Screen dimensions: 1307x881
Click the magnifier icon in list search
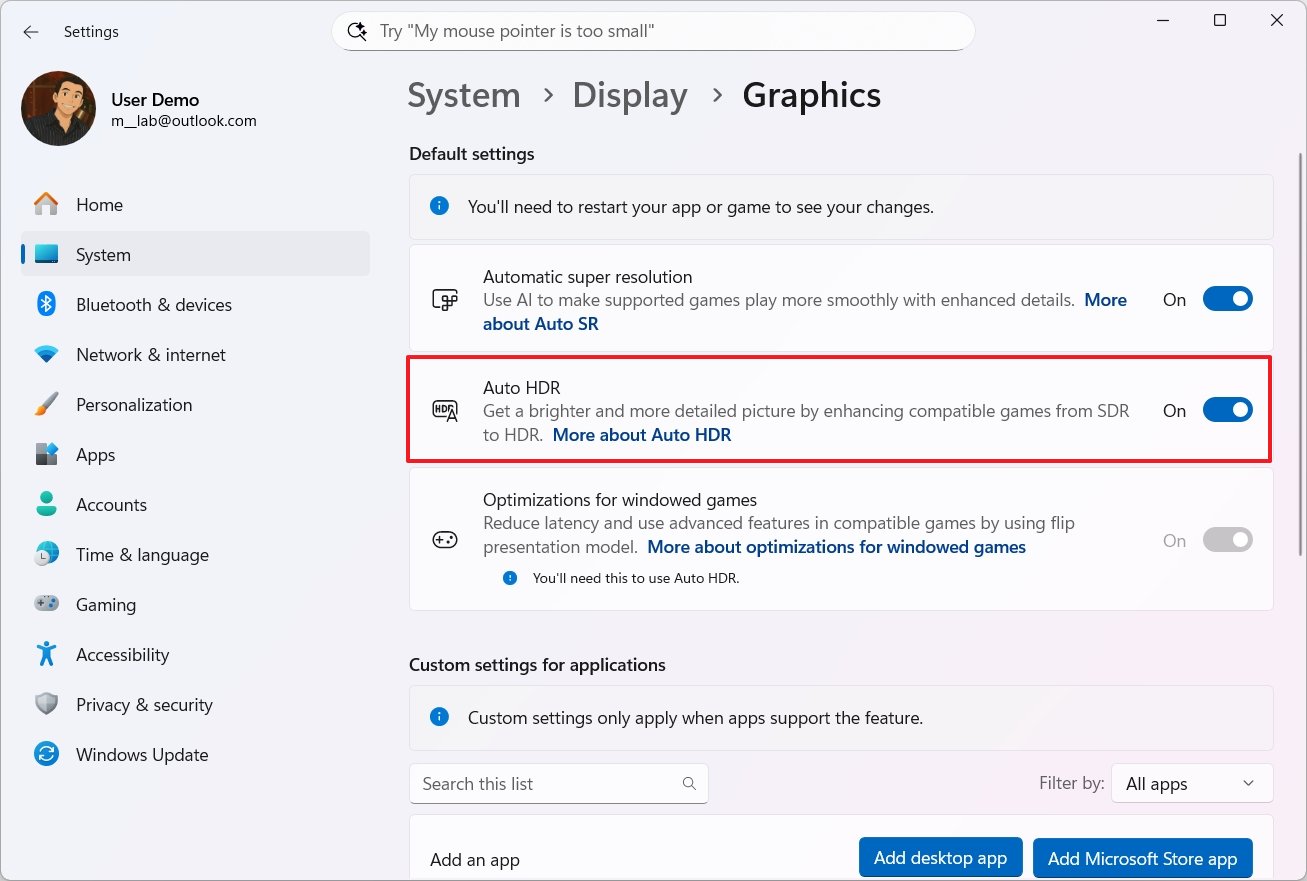(x=688, y=784)
